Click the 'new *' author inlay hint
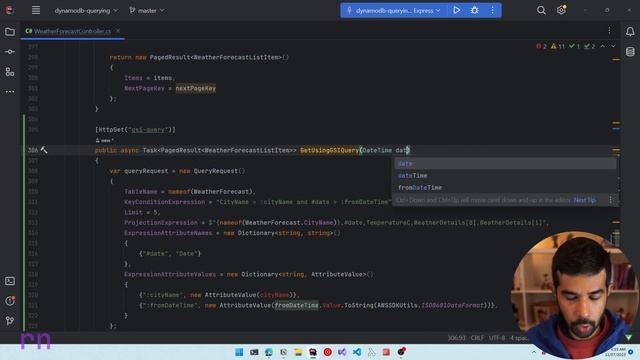 click(x=104, y=140)
